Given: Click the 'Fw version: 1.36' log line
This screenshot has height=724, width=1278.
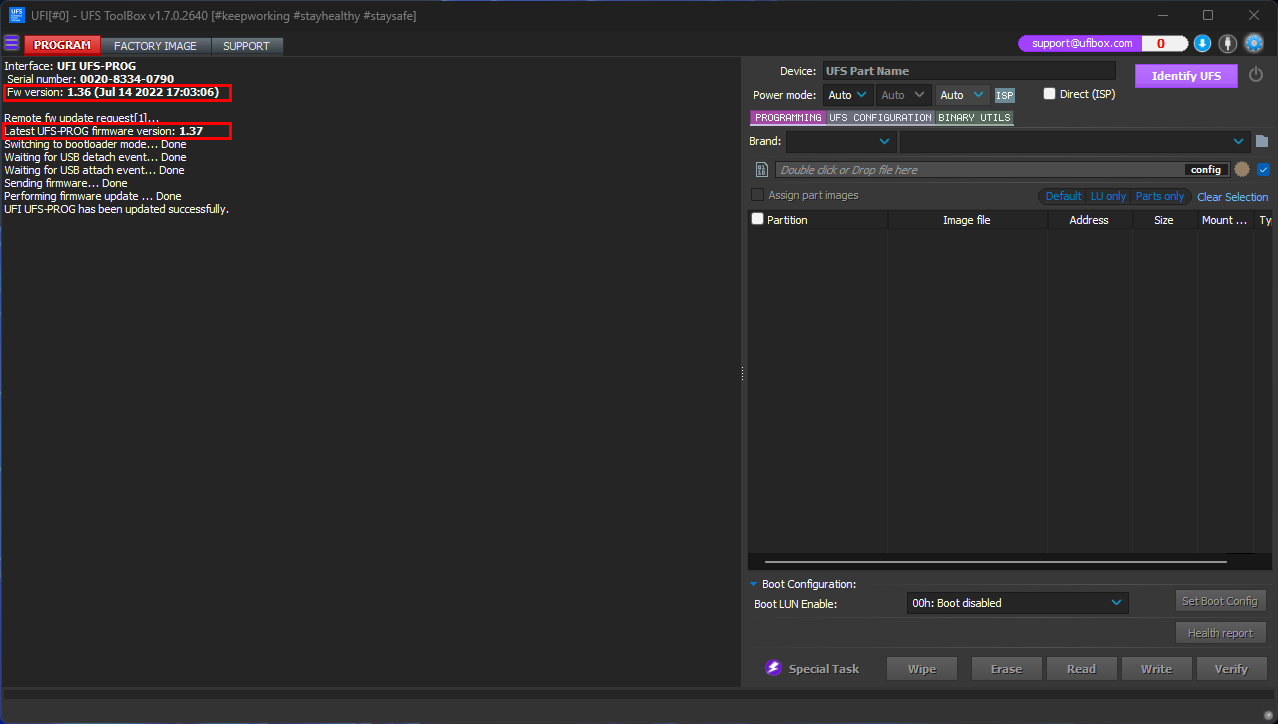Looking at the screenshot, I should pyautogui.click(x=113, y=92).
